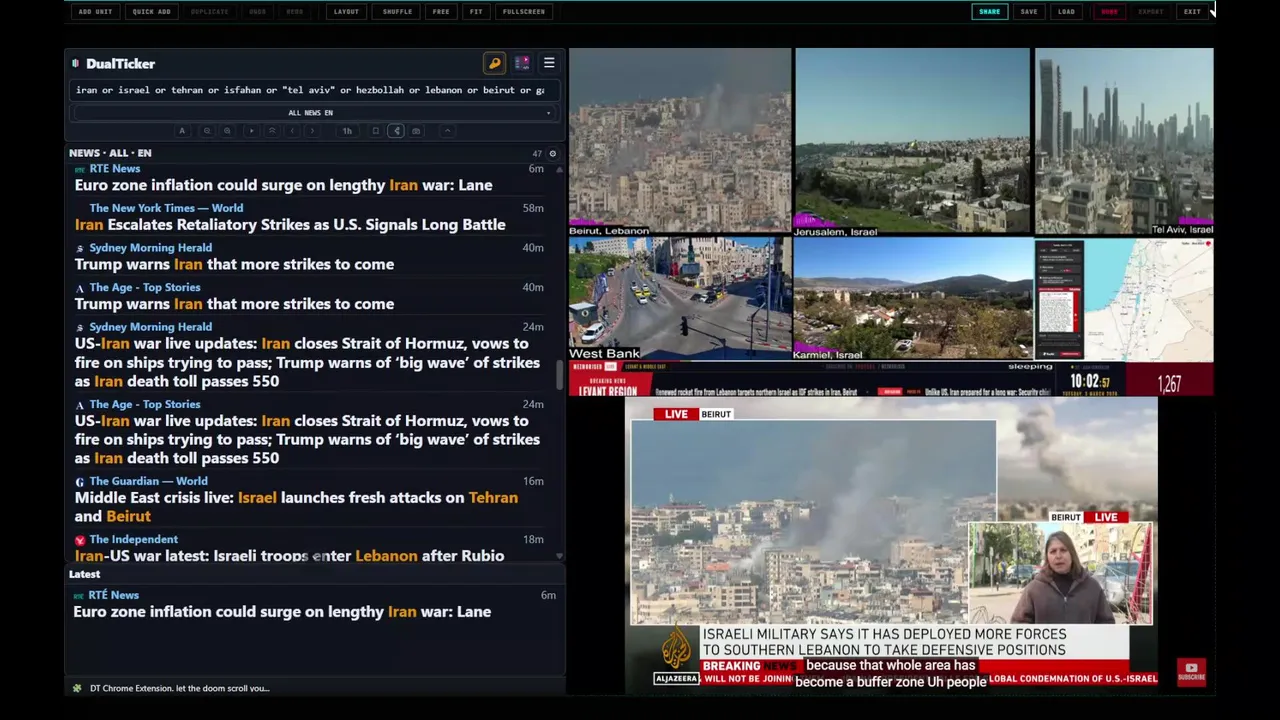Click the Al Jazeera live video
The height and width of the screenshot is (720, 1280).
point(891,547)
